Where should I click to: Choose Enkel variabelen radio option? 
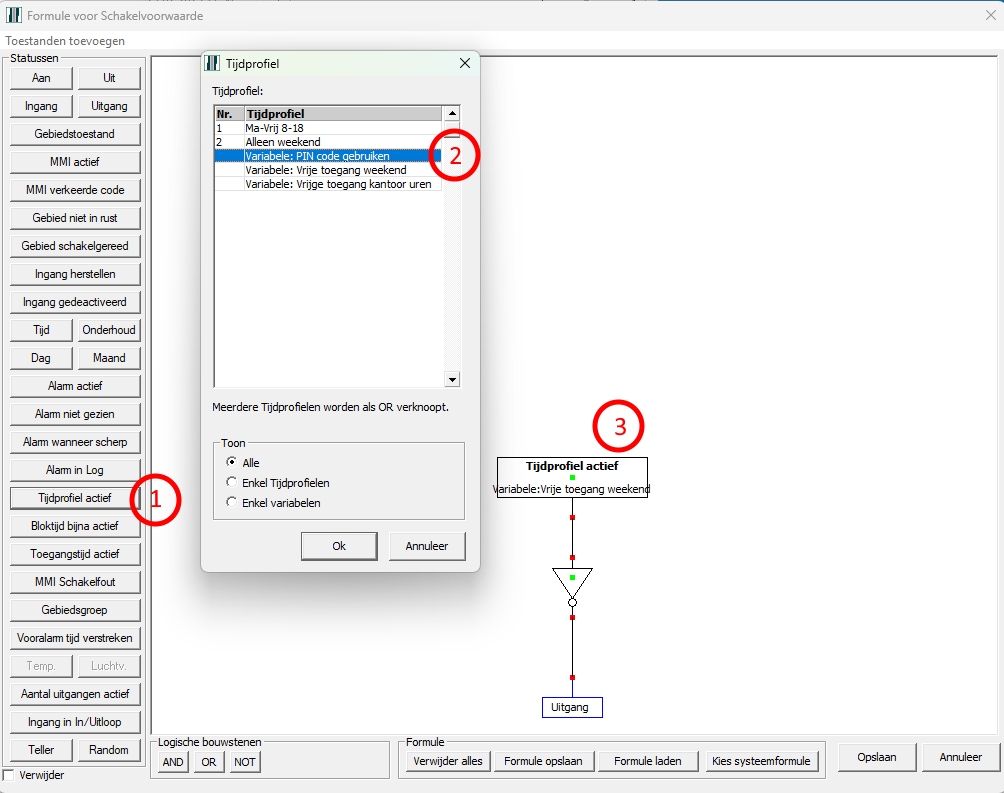point(233,503)
